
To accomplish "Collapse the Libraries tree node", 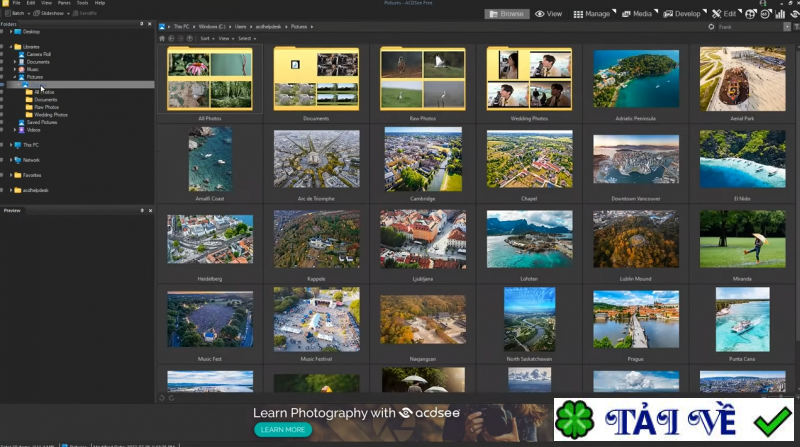I will point(11,46).
